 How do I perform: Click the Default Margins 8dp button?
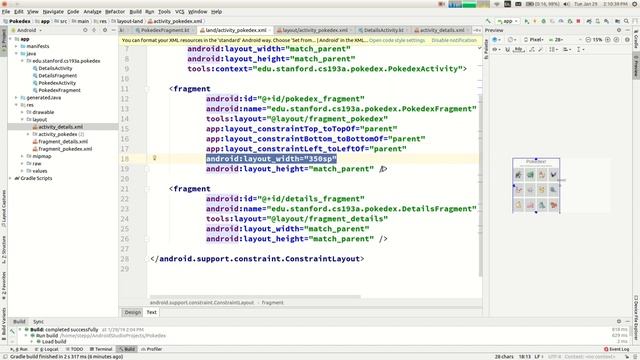point(518,49)
